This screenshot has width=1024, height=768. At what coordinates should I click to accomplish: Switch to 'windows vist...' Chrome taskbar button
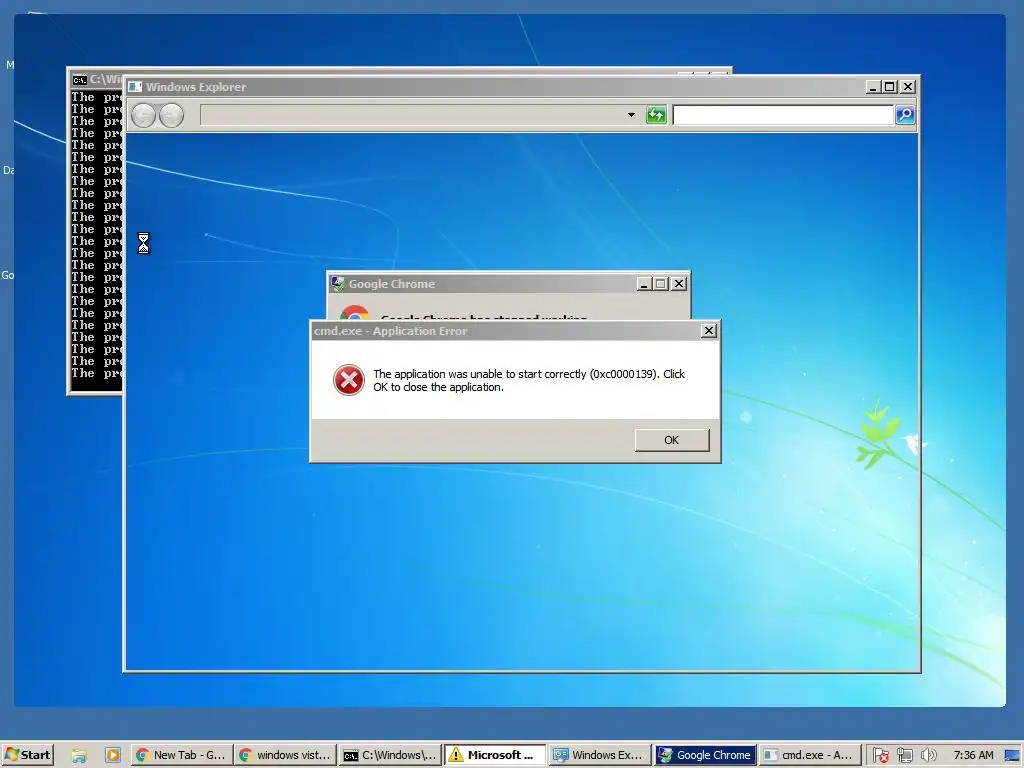coord(285,755)
